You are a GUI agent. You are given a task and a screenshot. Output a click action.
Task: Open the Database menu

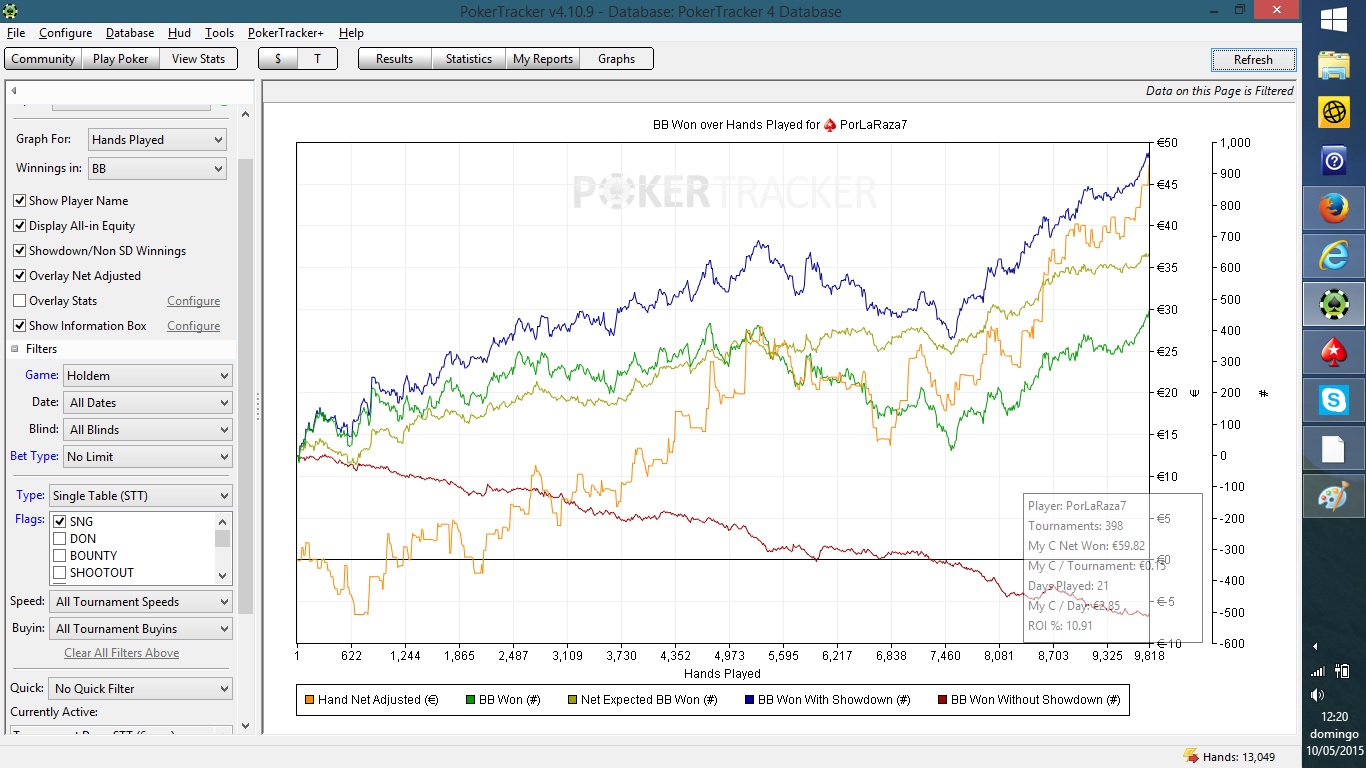[130, 33]
